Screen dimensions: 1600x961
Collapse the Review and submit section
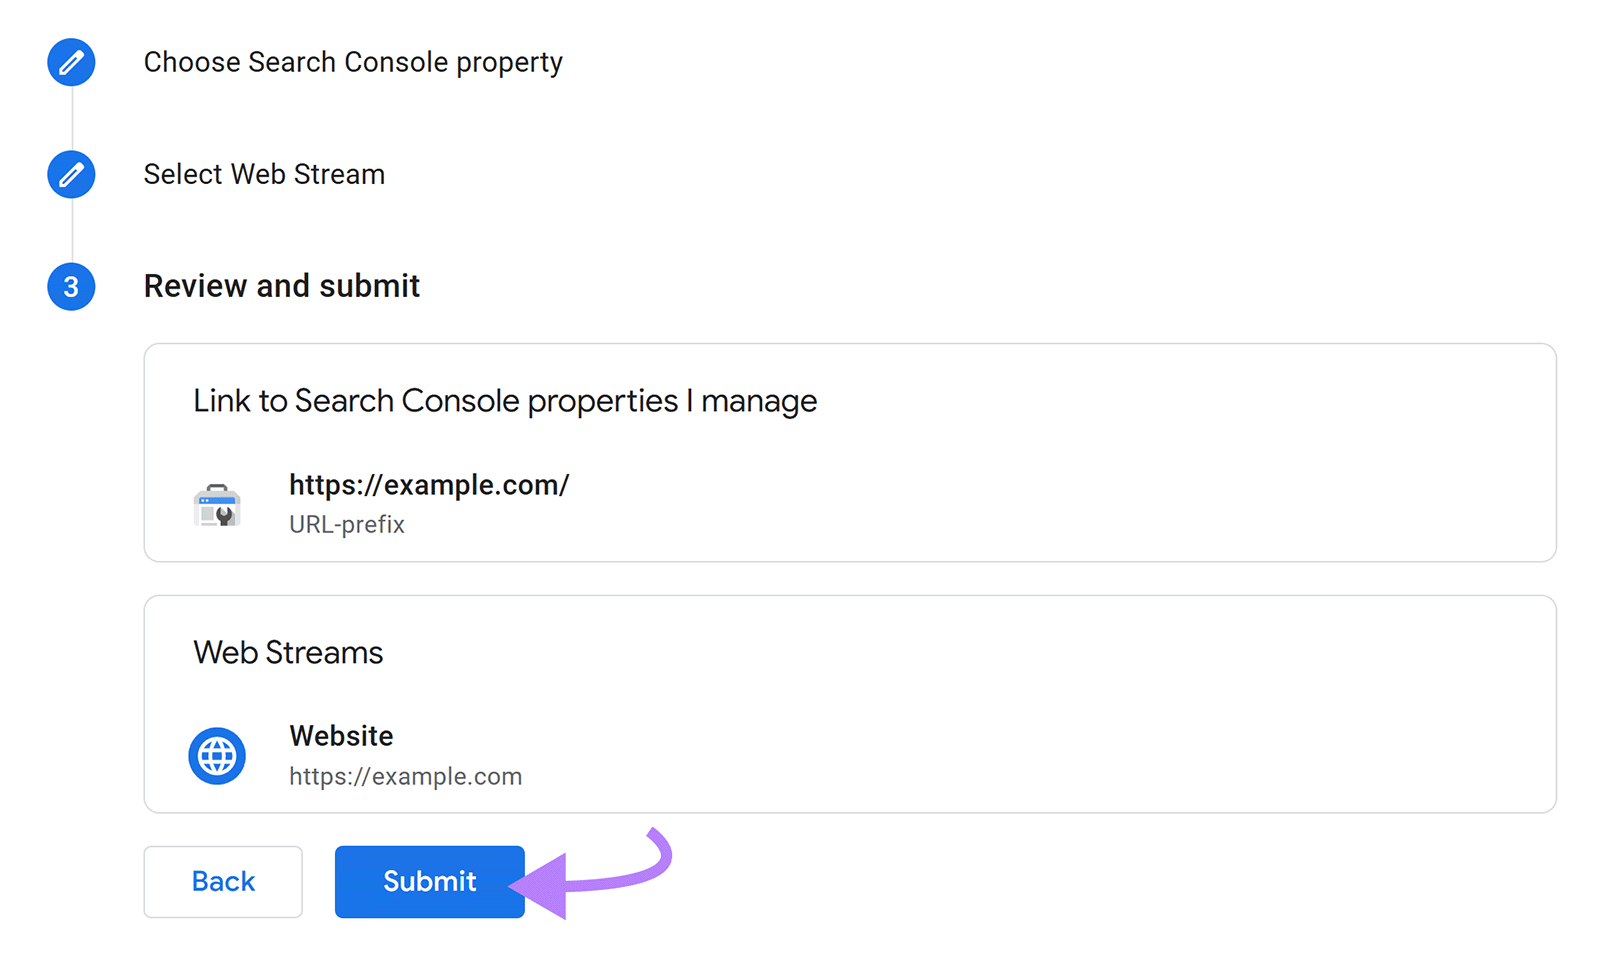282,286
